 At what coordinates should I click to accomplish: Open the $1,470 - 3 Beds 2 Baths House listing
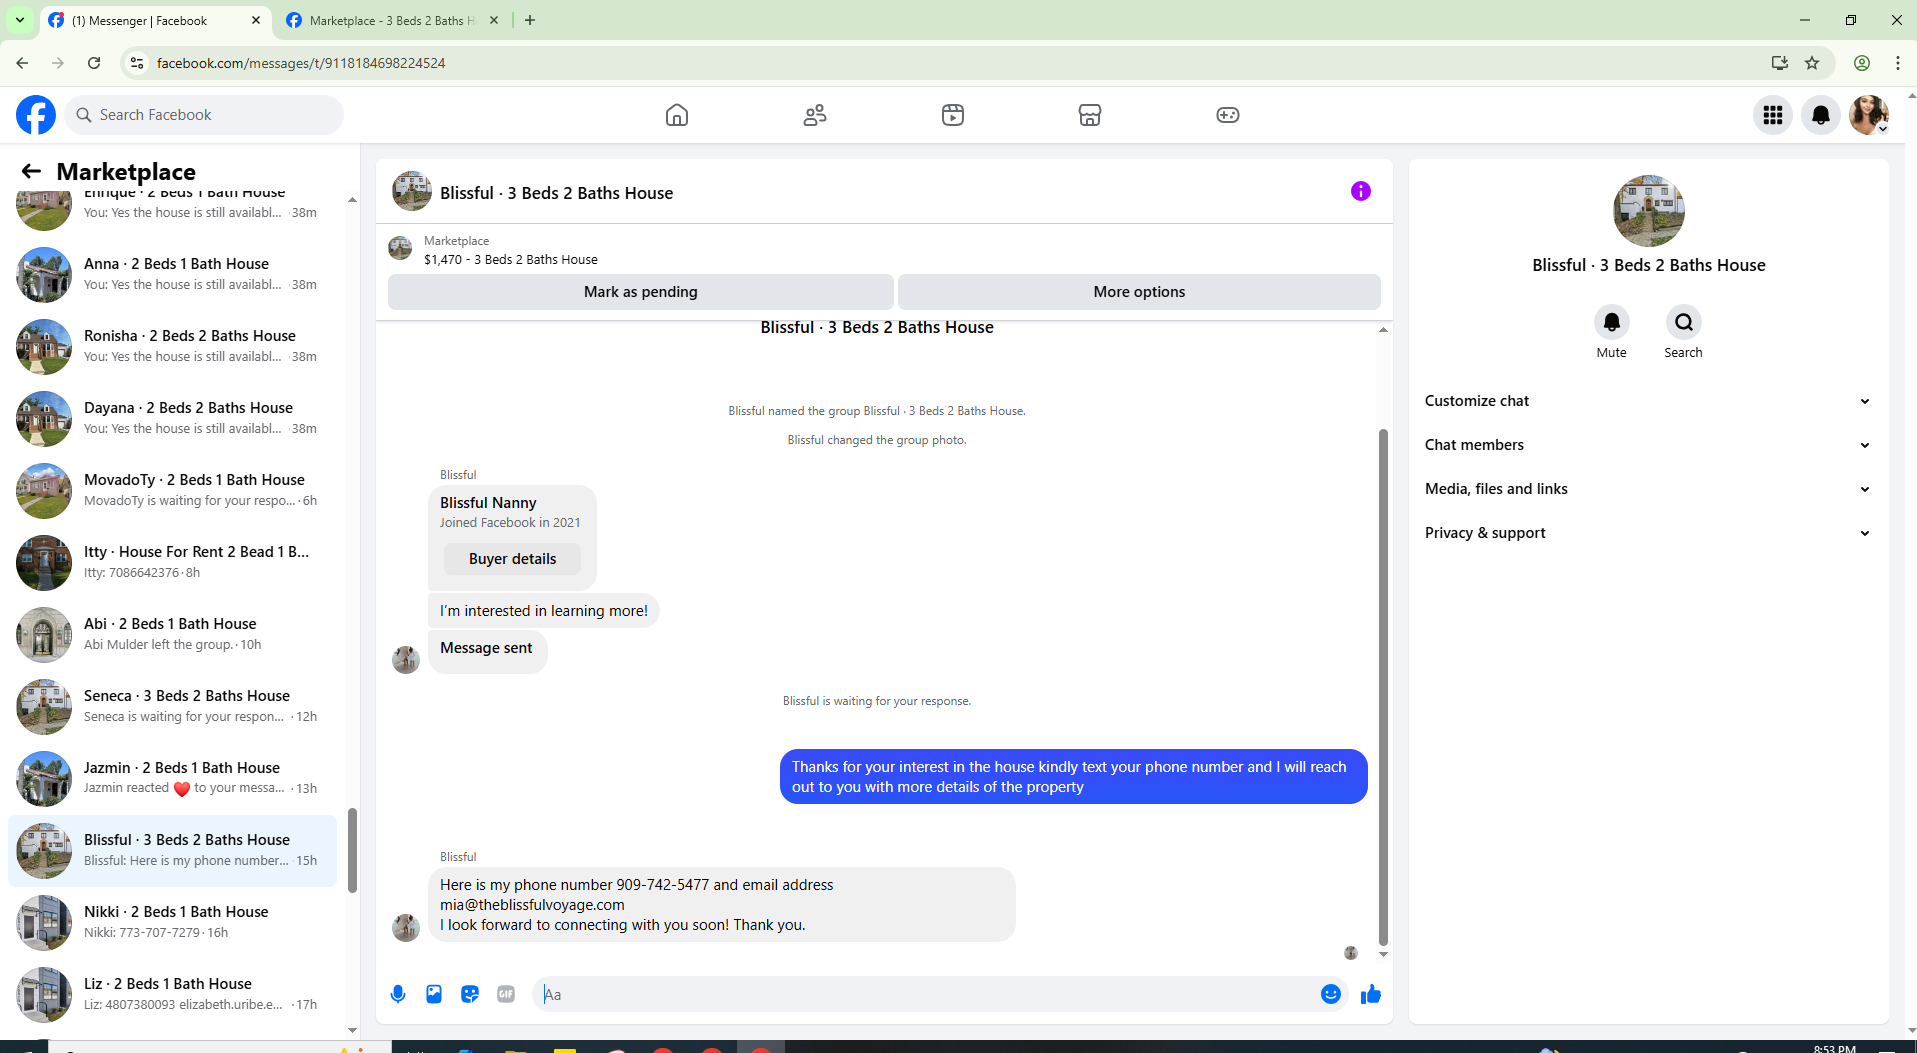pos(511,259)
